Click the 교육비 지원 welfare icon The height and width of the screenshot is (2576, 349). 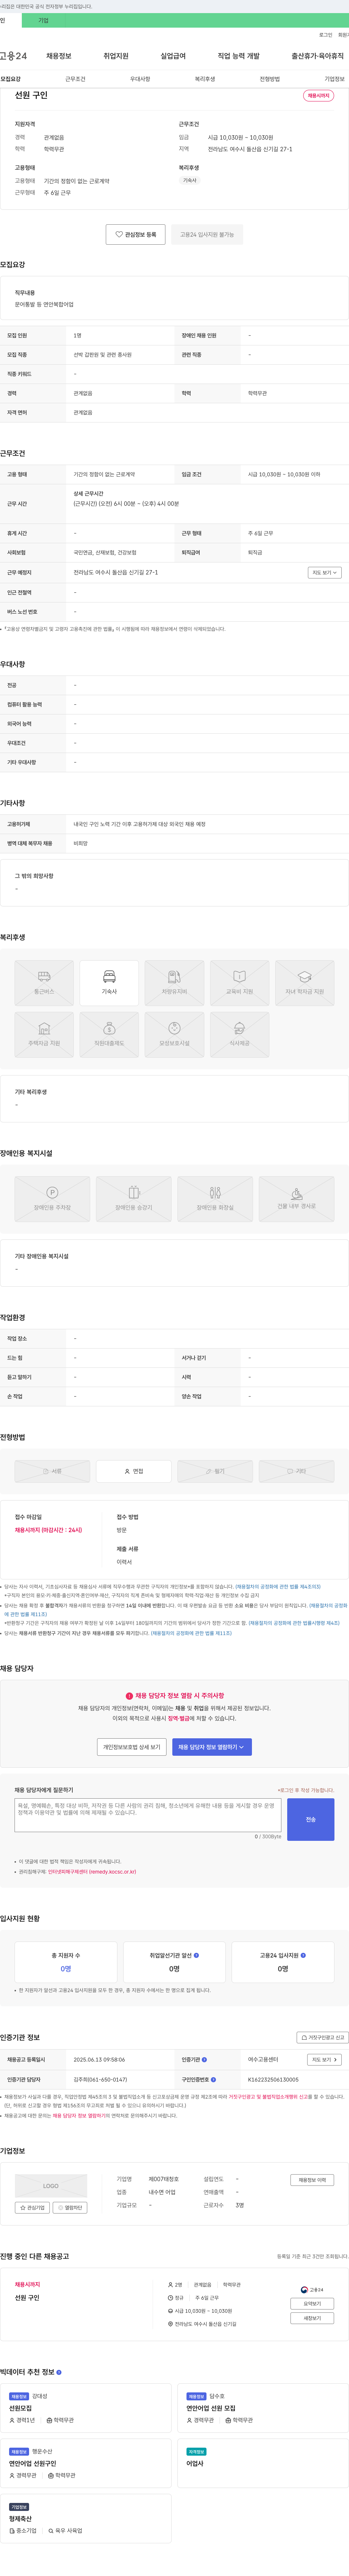coord(239,983)
